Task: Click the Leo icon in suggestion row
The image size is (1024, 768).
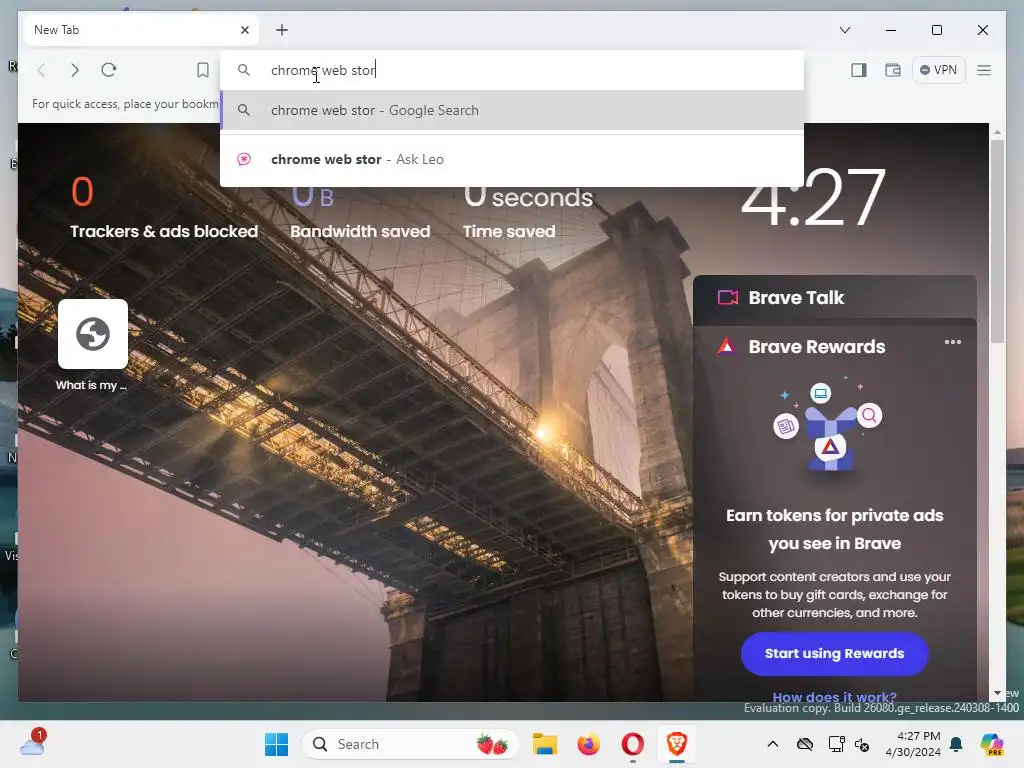Action: click(244, 159)
